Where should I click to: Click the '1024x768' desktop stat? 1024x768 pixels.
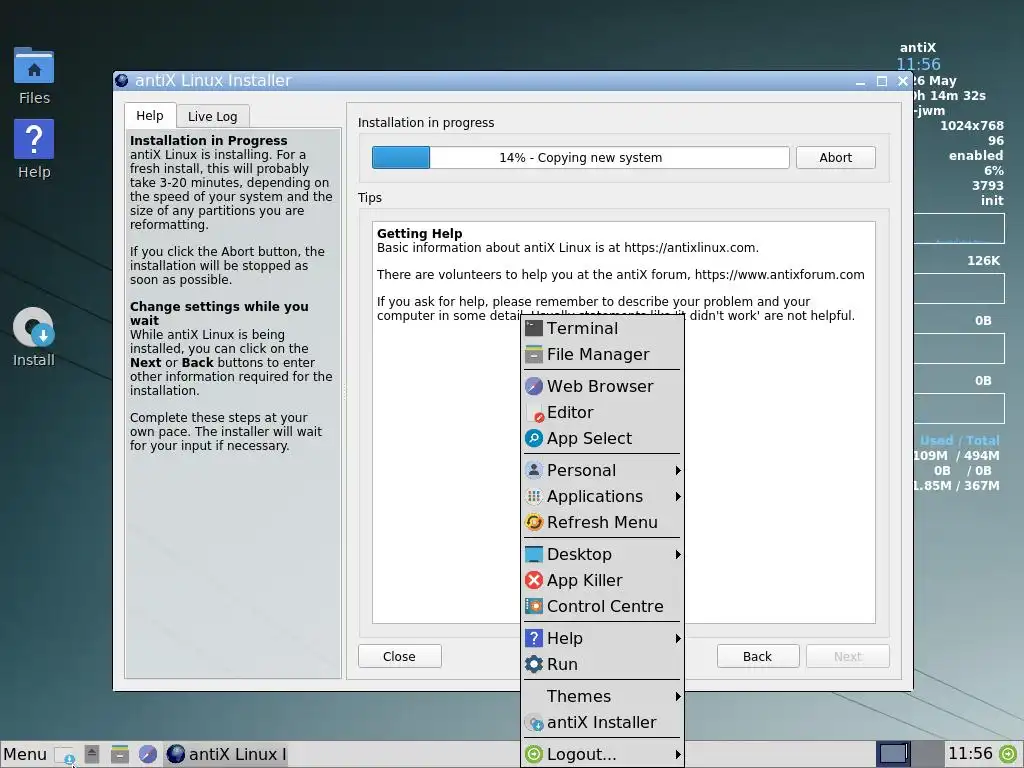(x=972, y=125)
